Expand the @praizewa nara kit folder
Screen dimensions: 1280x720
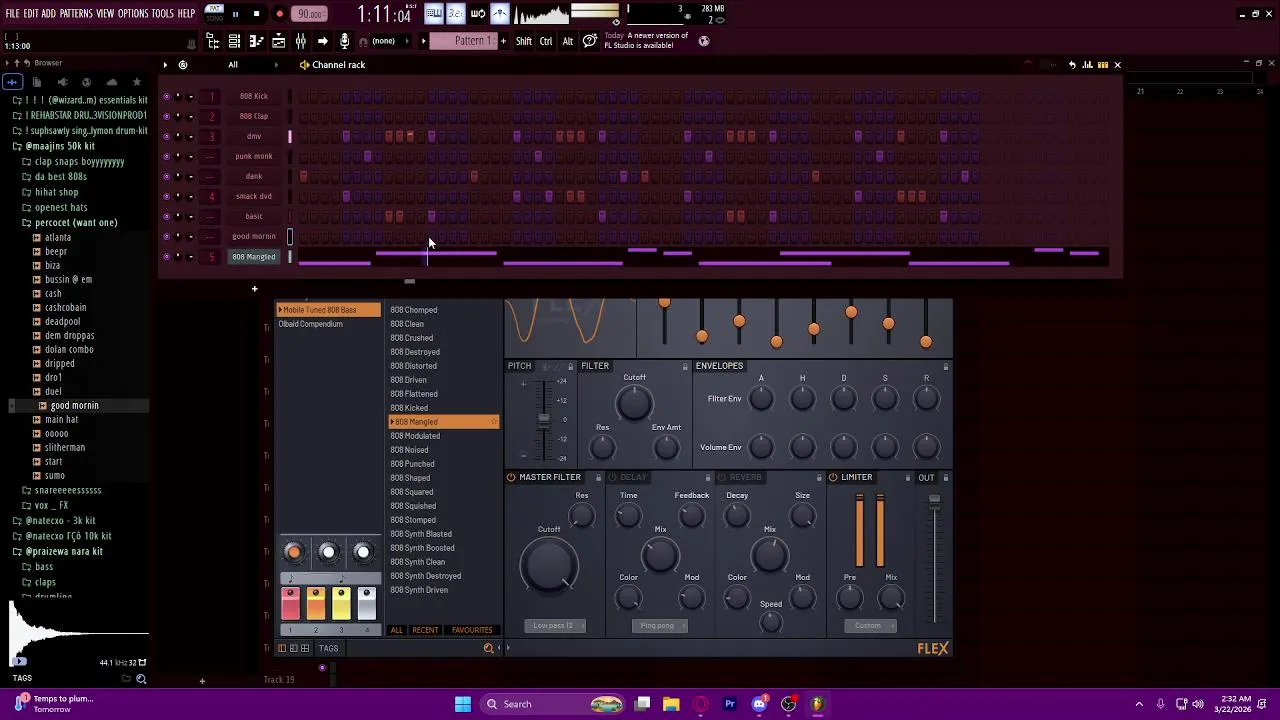(64, 552)
